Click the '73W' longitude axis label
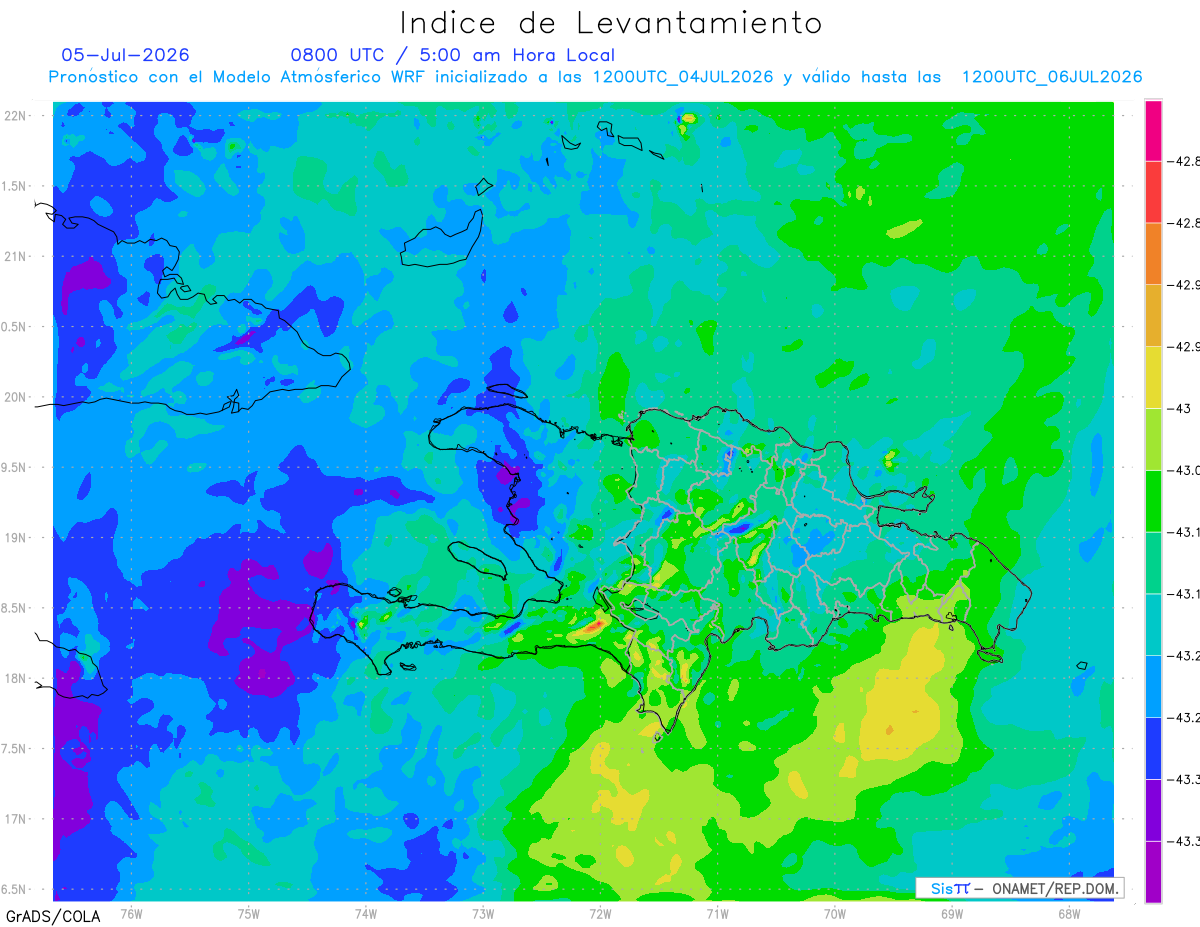Image resolution: width=1200 pixels, height=927 pixels. click(x=483, y=913)
